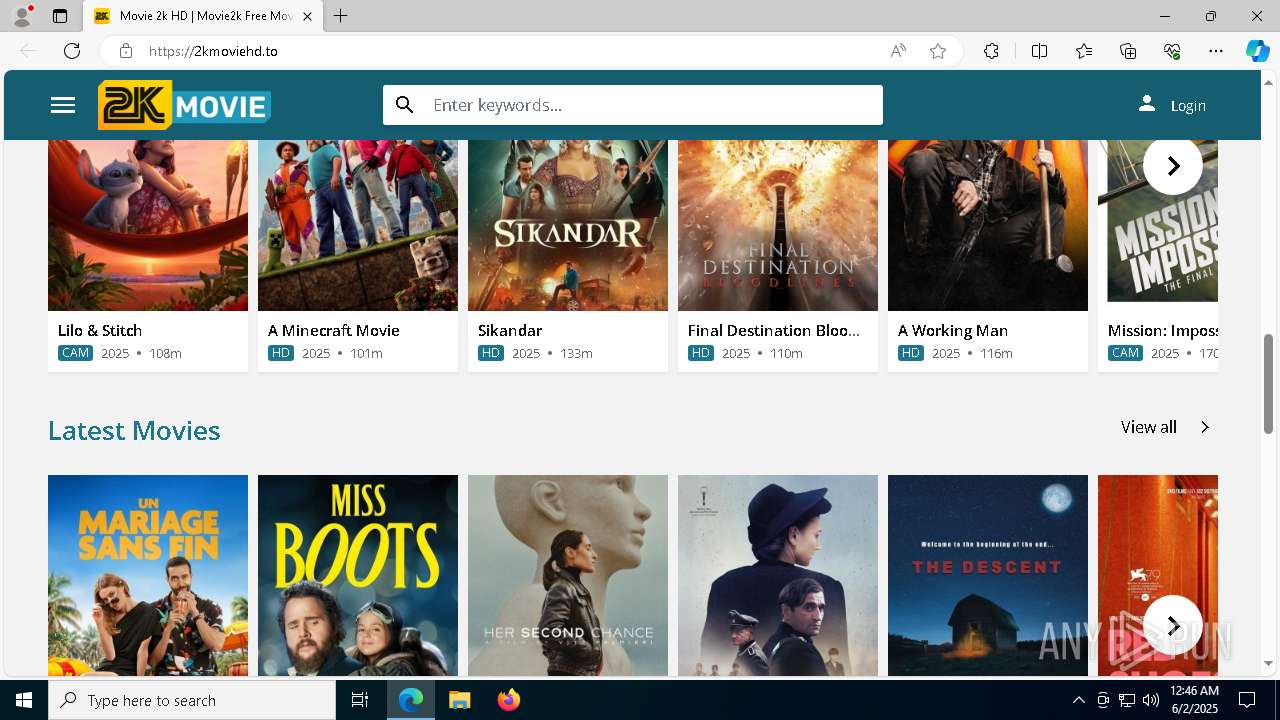Close the Movie 2k HD tab
This screenshot has height=720, width=1280.
click(x=308, y=16)
